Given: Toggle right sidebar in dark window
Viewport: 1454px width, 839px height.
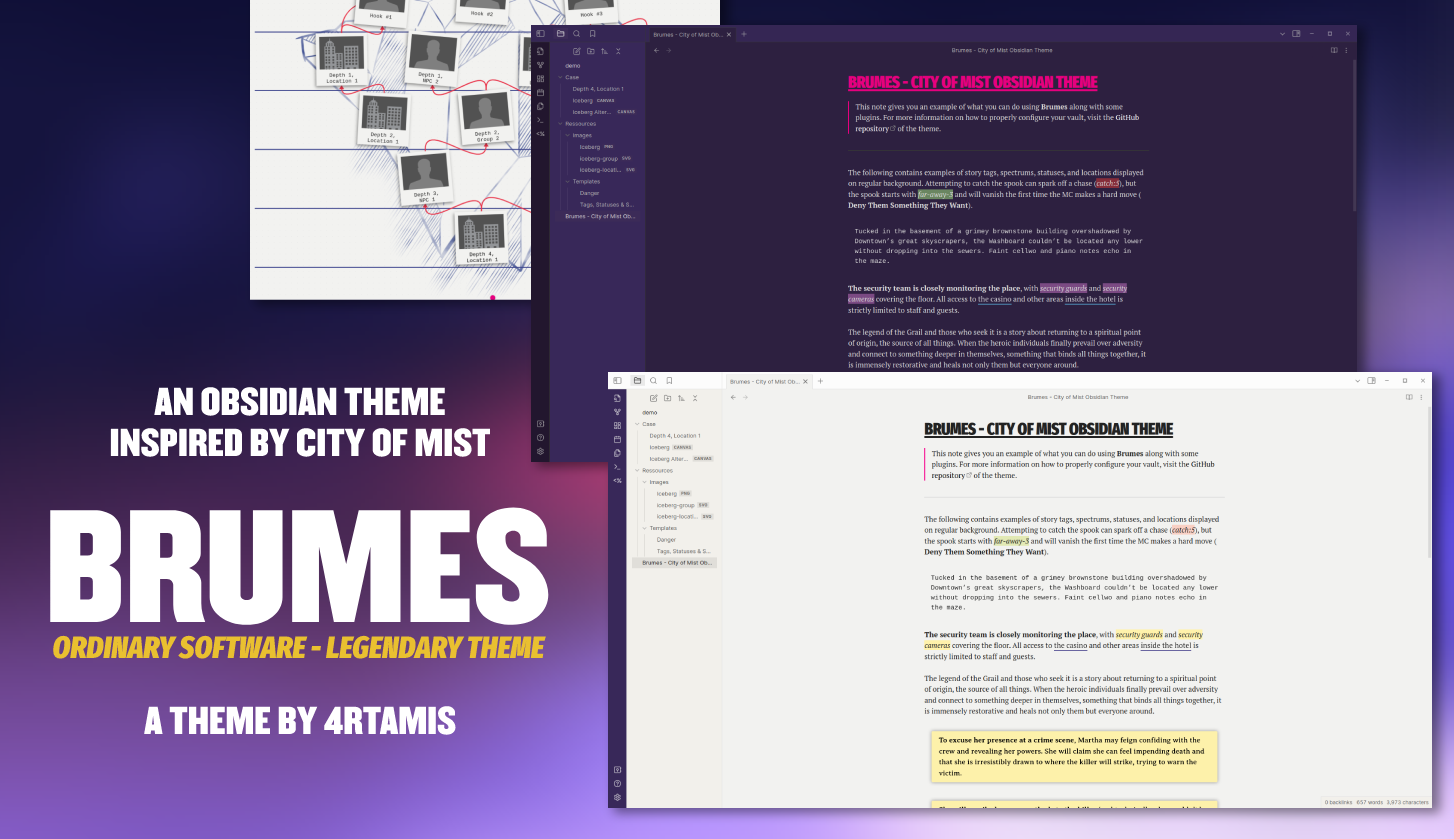Looking at the screenshot, I should coord(1297,34).
